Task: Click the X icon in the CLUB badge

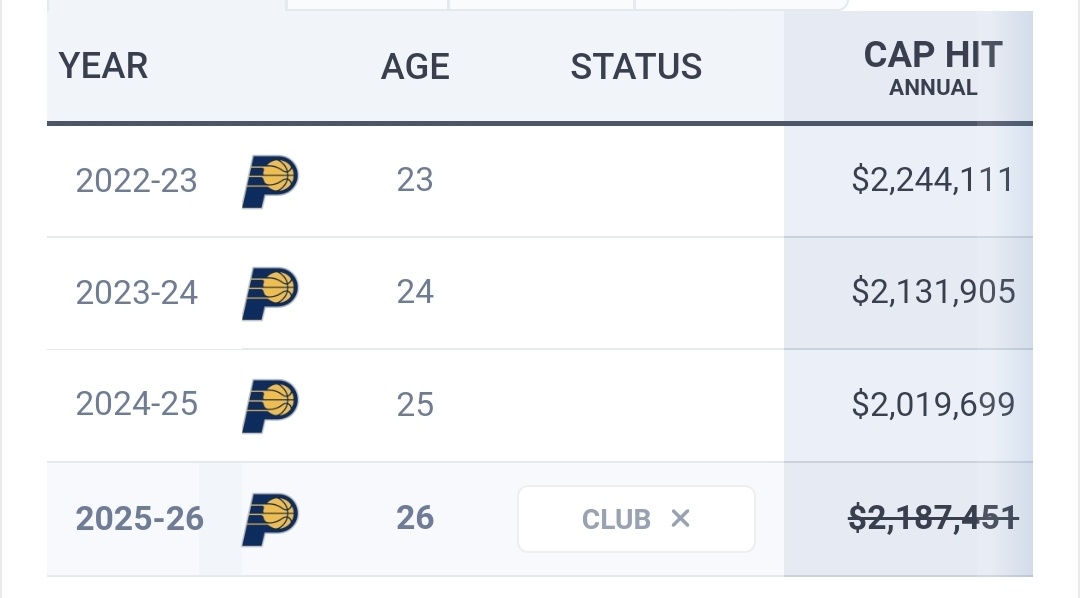Action: coord(680,518)
